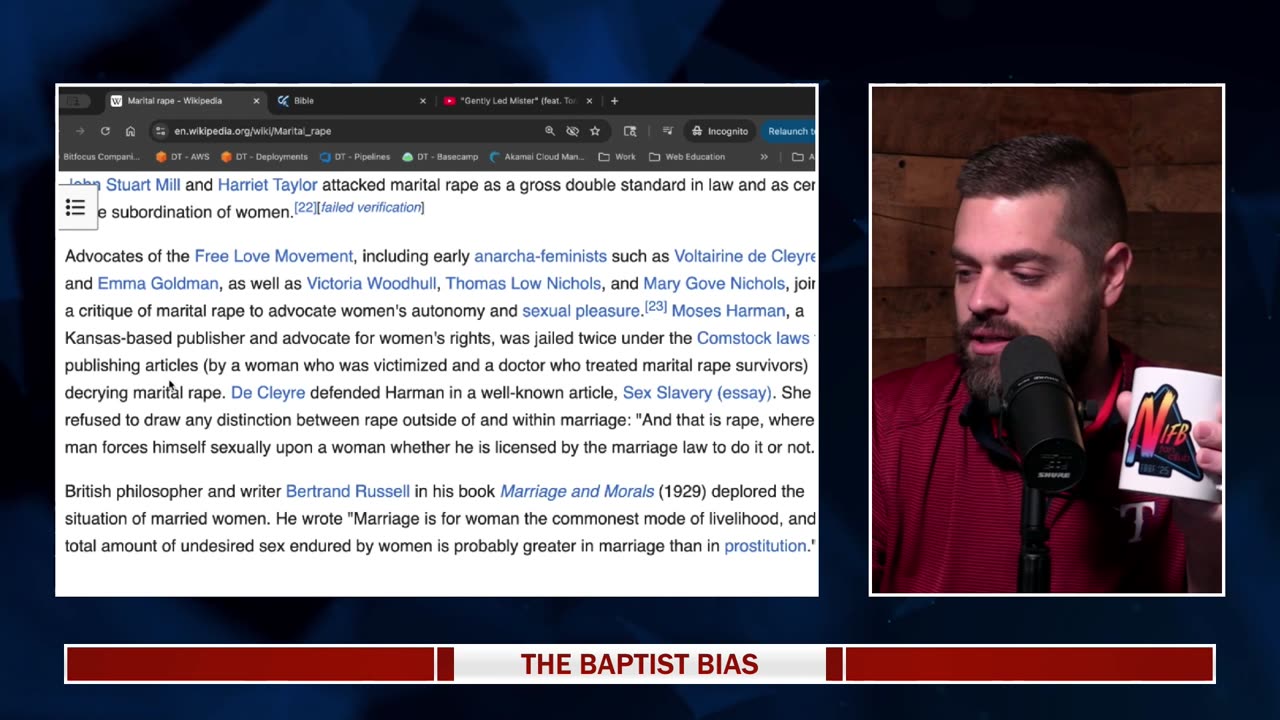Open the zoom magnifier icon in address bar
Screen dimensions: 1280x720
pyautogui.click(x=549, y=131)
